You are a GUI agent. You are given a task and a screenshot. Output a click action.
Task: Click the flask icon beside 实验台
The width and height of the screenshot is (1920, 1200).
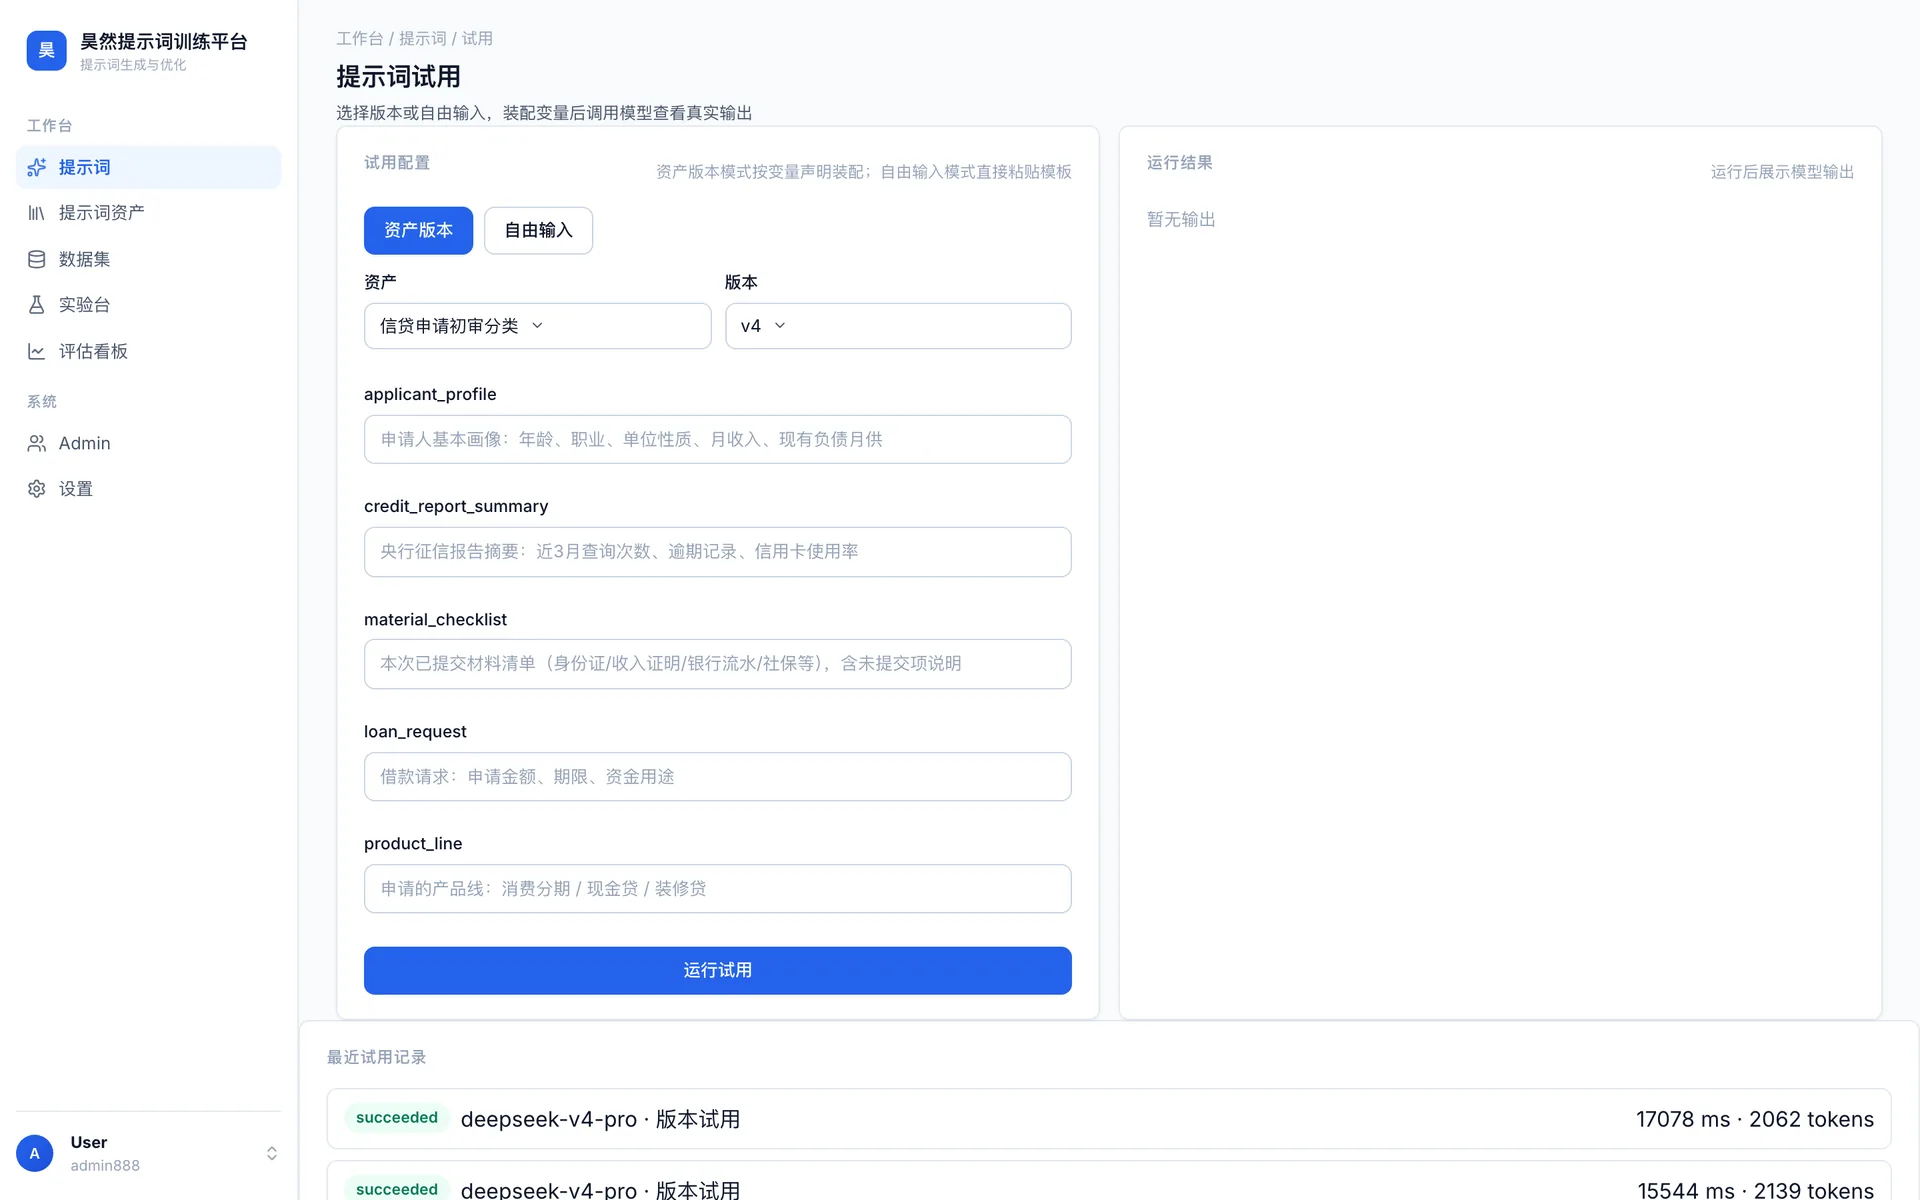click(37, 305)
